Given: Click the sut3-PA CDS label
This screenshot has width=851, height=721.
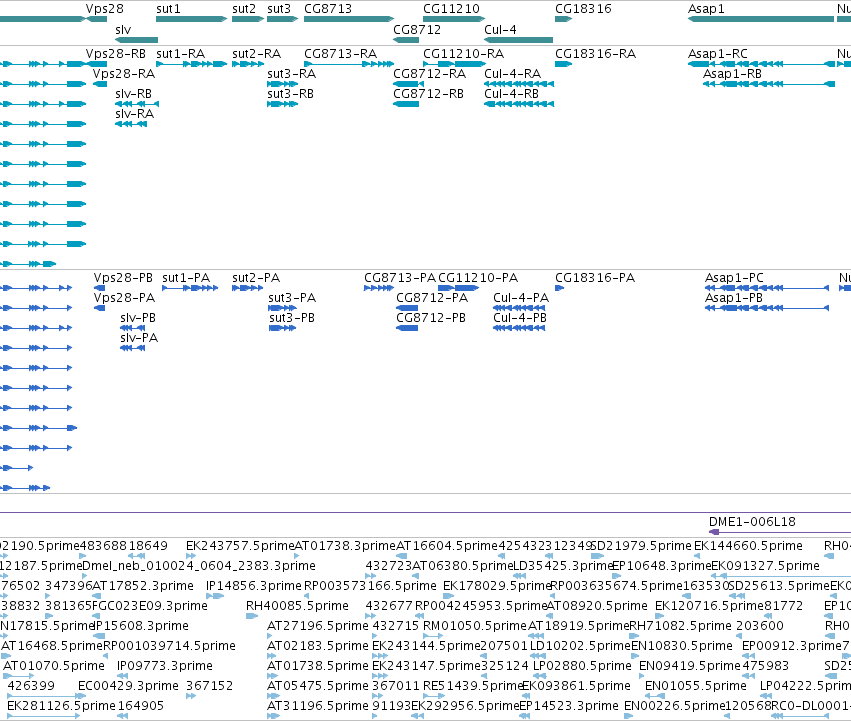Looking at the screenshot, I should click(x=292, y=298).
